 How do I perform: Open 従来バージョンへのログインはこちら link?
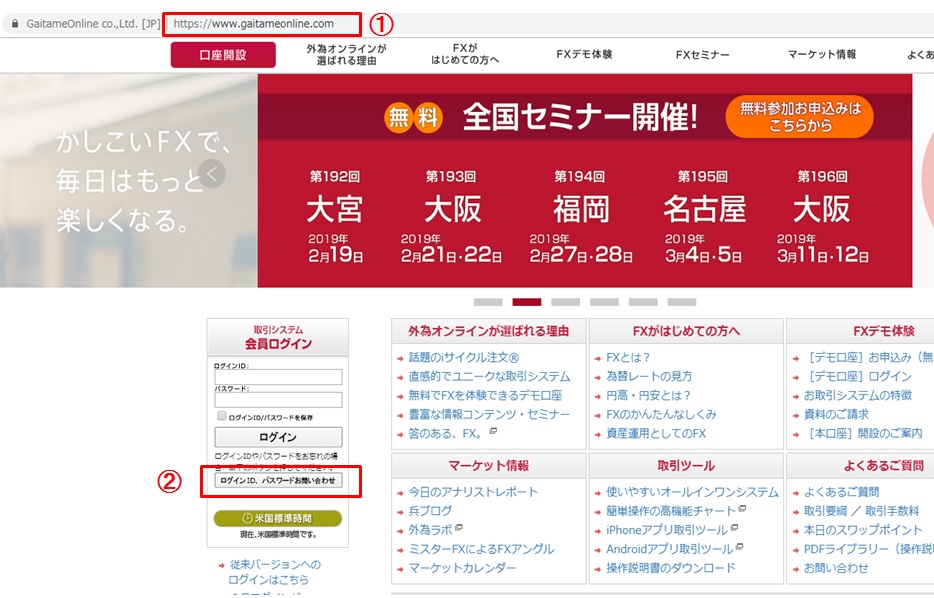275,572
